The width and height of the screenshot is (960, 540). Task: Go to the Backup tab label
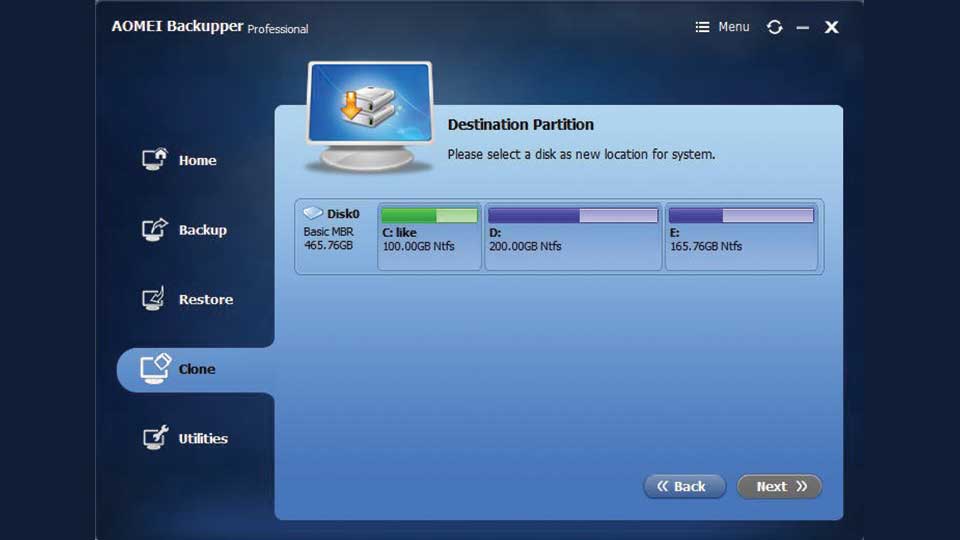pos(203,230)
